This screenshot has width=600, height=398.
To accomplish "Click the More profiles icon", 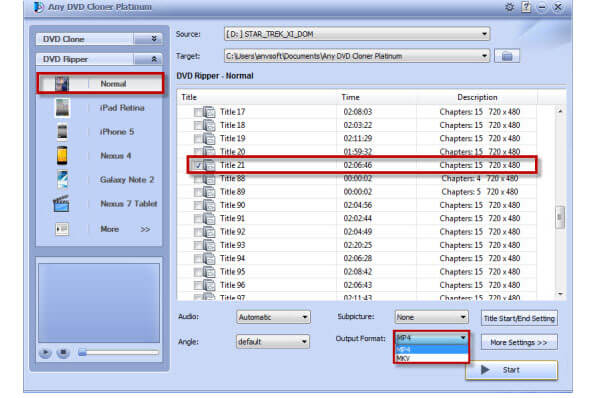I will [x=62, y=229].
